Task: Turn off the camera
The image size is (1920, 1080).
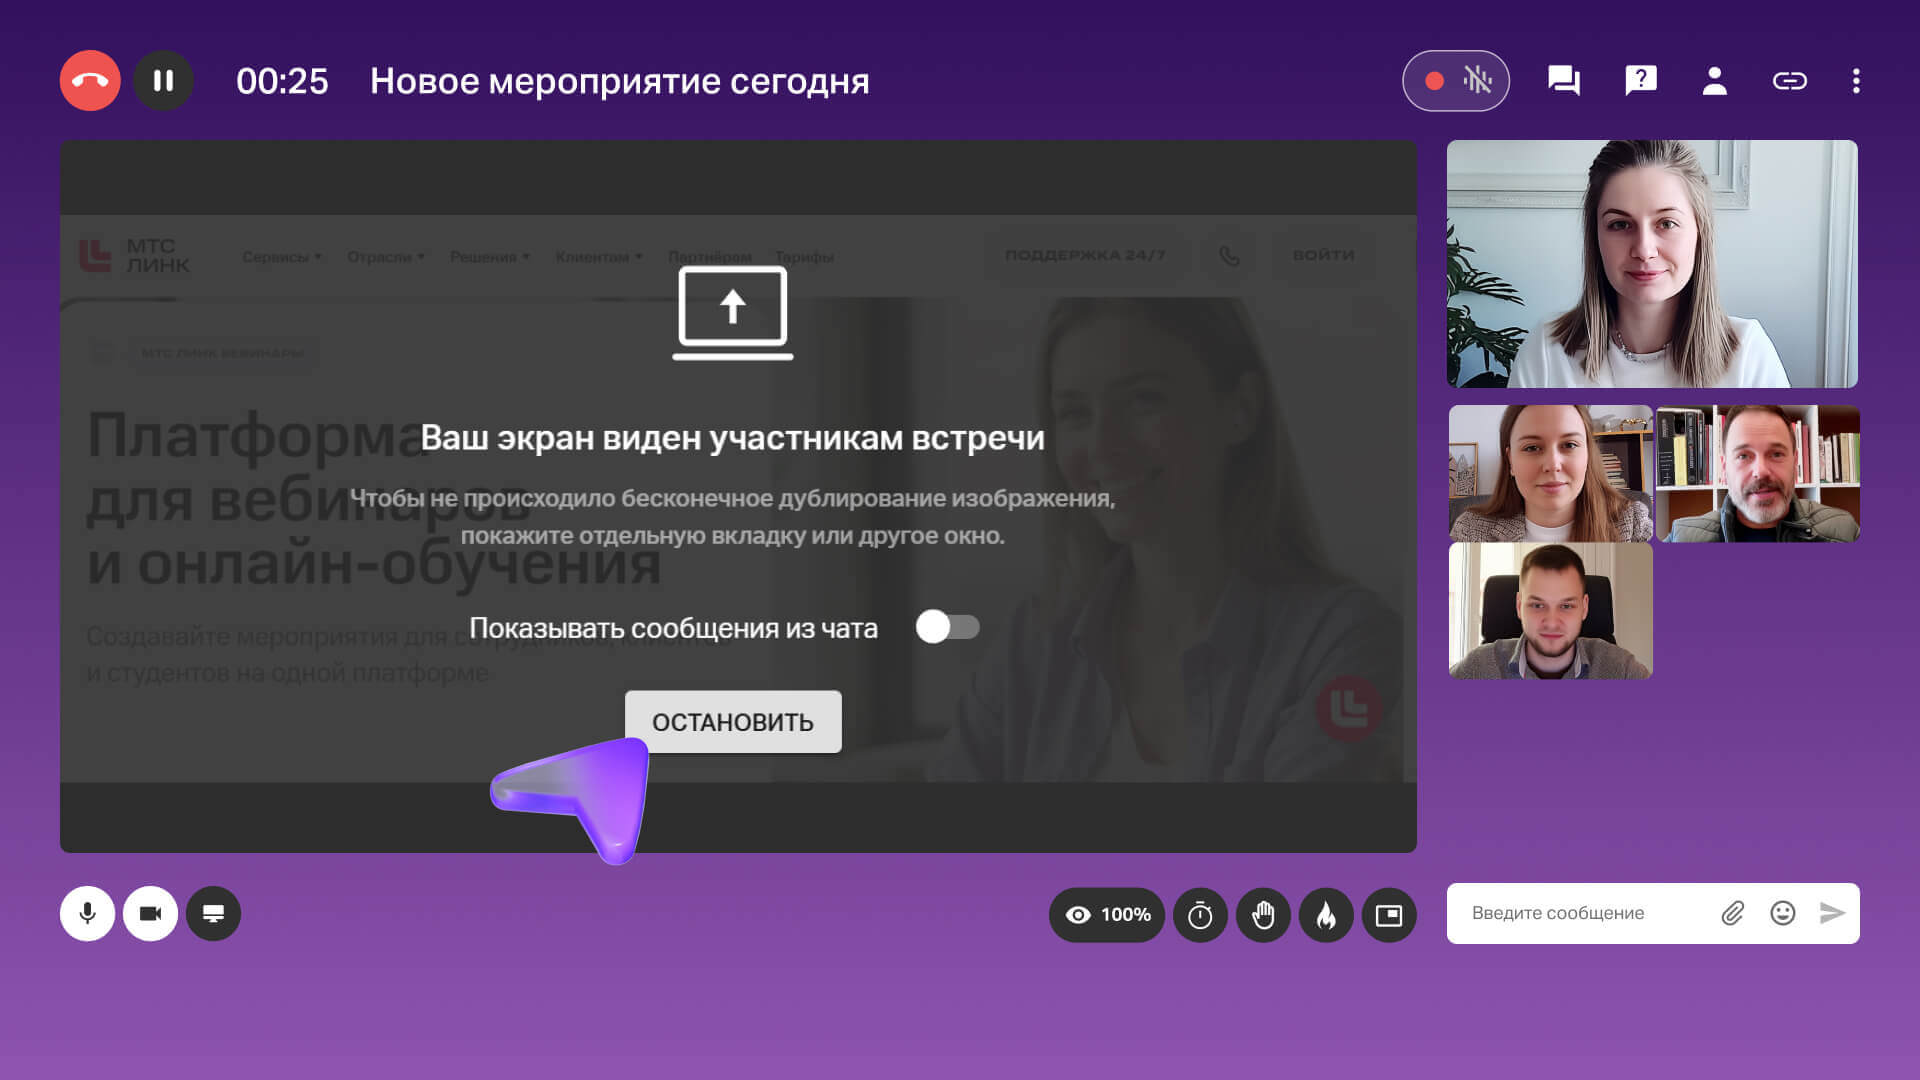Action: (150, 913)
